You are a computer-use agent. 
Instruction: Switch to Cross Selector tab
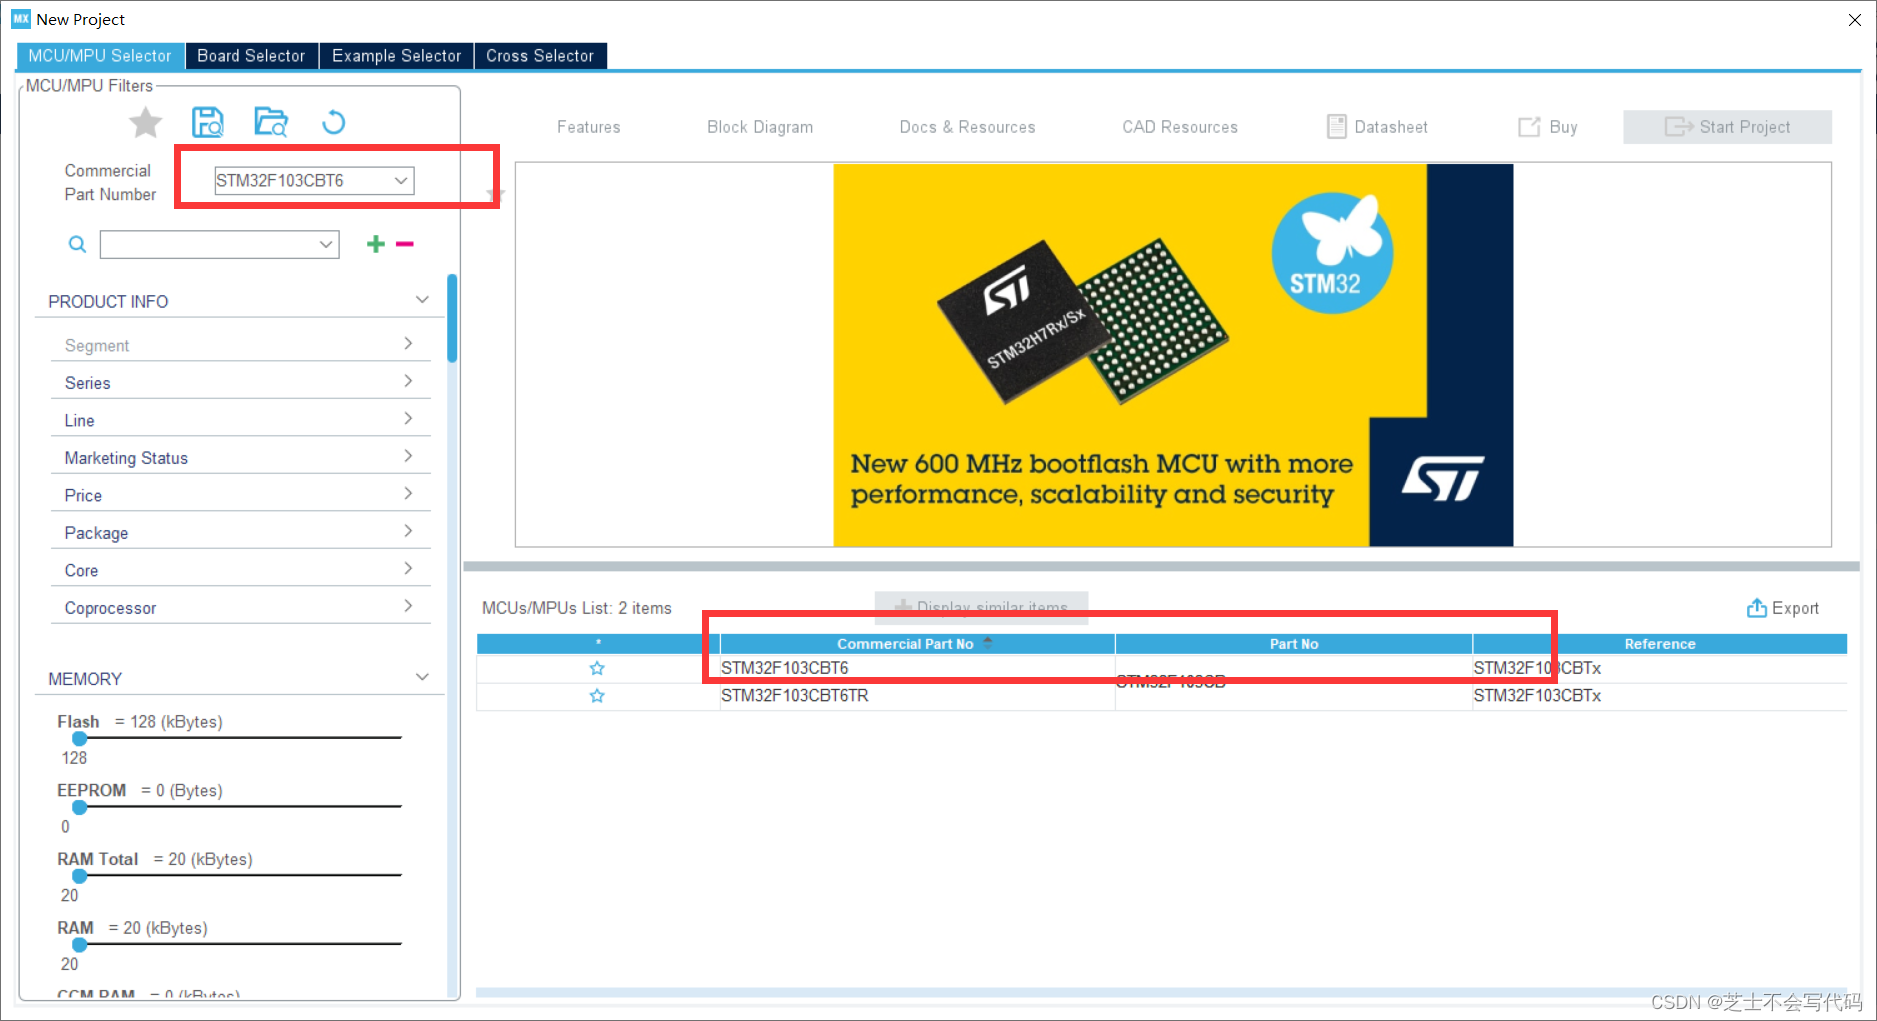click(x=540, y=56)
